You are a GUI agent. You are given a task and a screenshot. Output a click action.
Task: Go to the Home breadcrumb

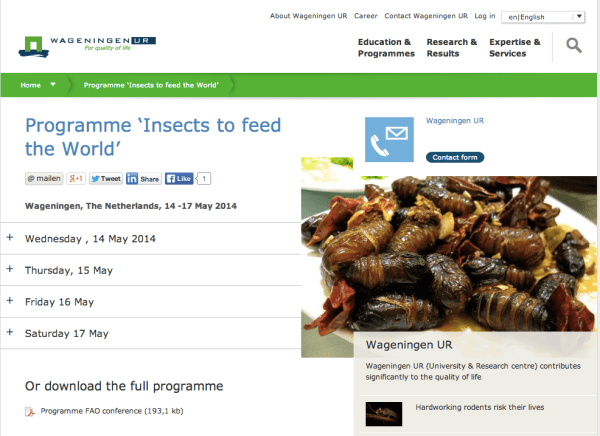pyautogui.click(x=31, y=85)
